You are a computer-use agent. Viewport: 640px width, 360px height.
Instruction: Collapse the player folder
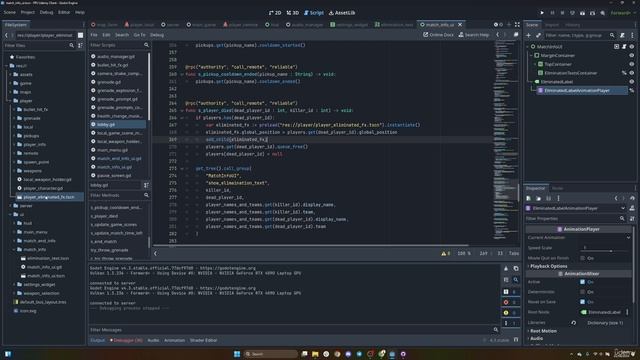pyautogui.click(x=11, y=101)
